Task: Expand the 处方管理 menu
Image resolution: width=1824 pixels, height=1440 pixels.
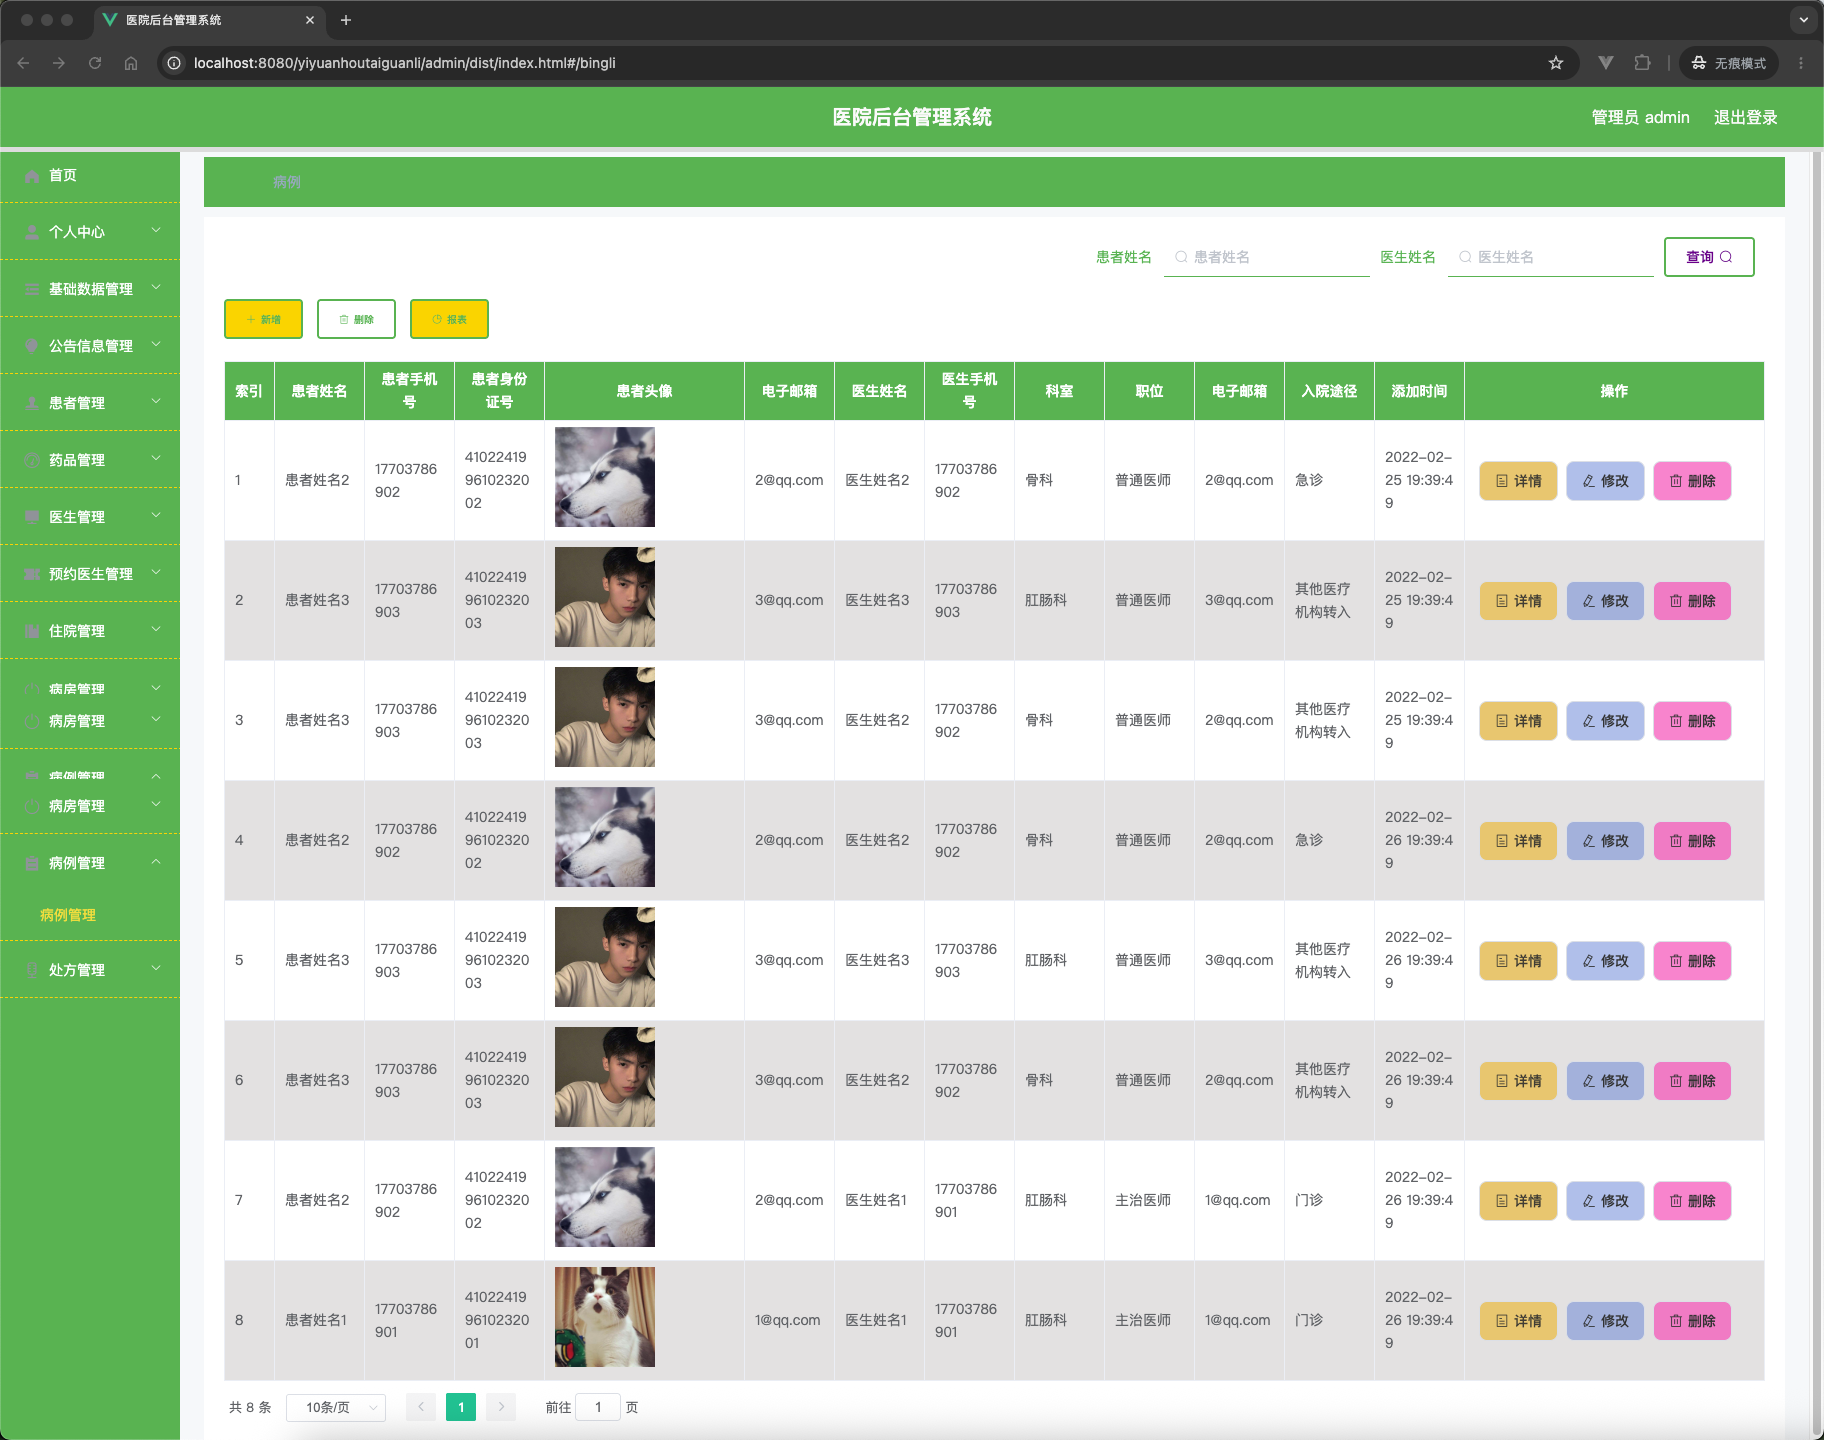Action: click(90, 970)
